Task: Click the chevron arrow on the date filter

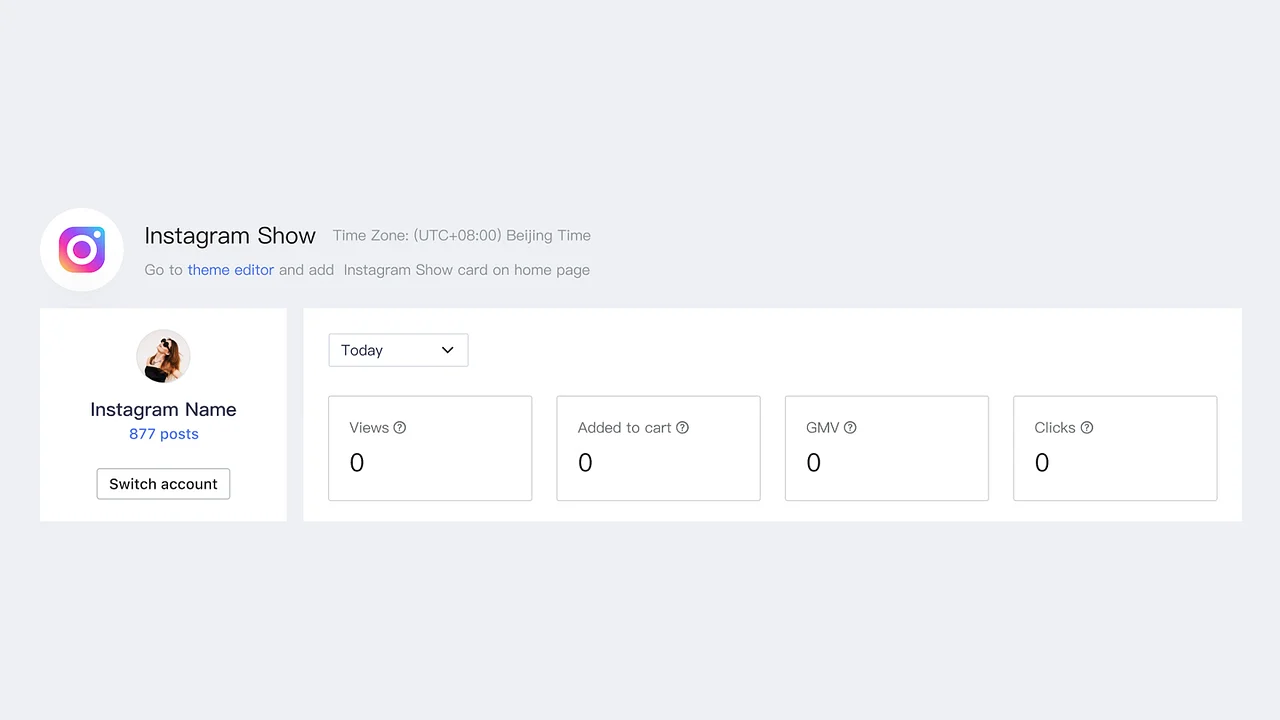Action: point(447,350)
